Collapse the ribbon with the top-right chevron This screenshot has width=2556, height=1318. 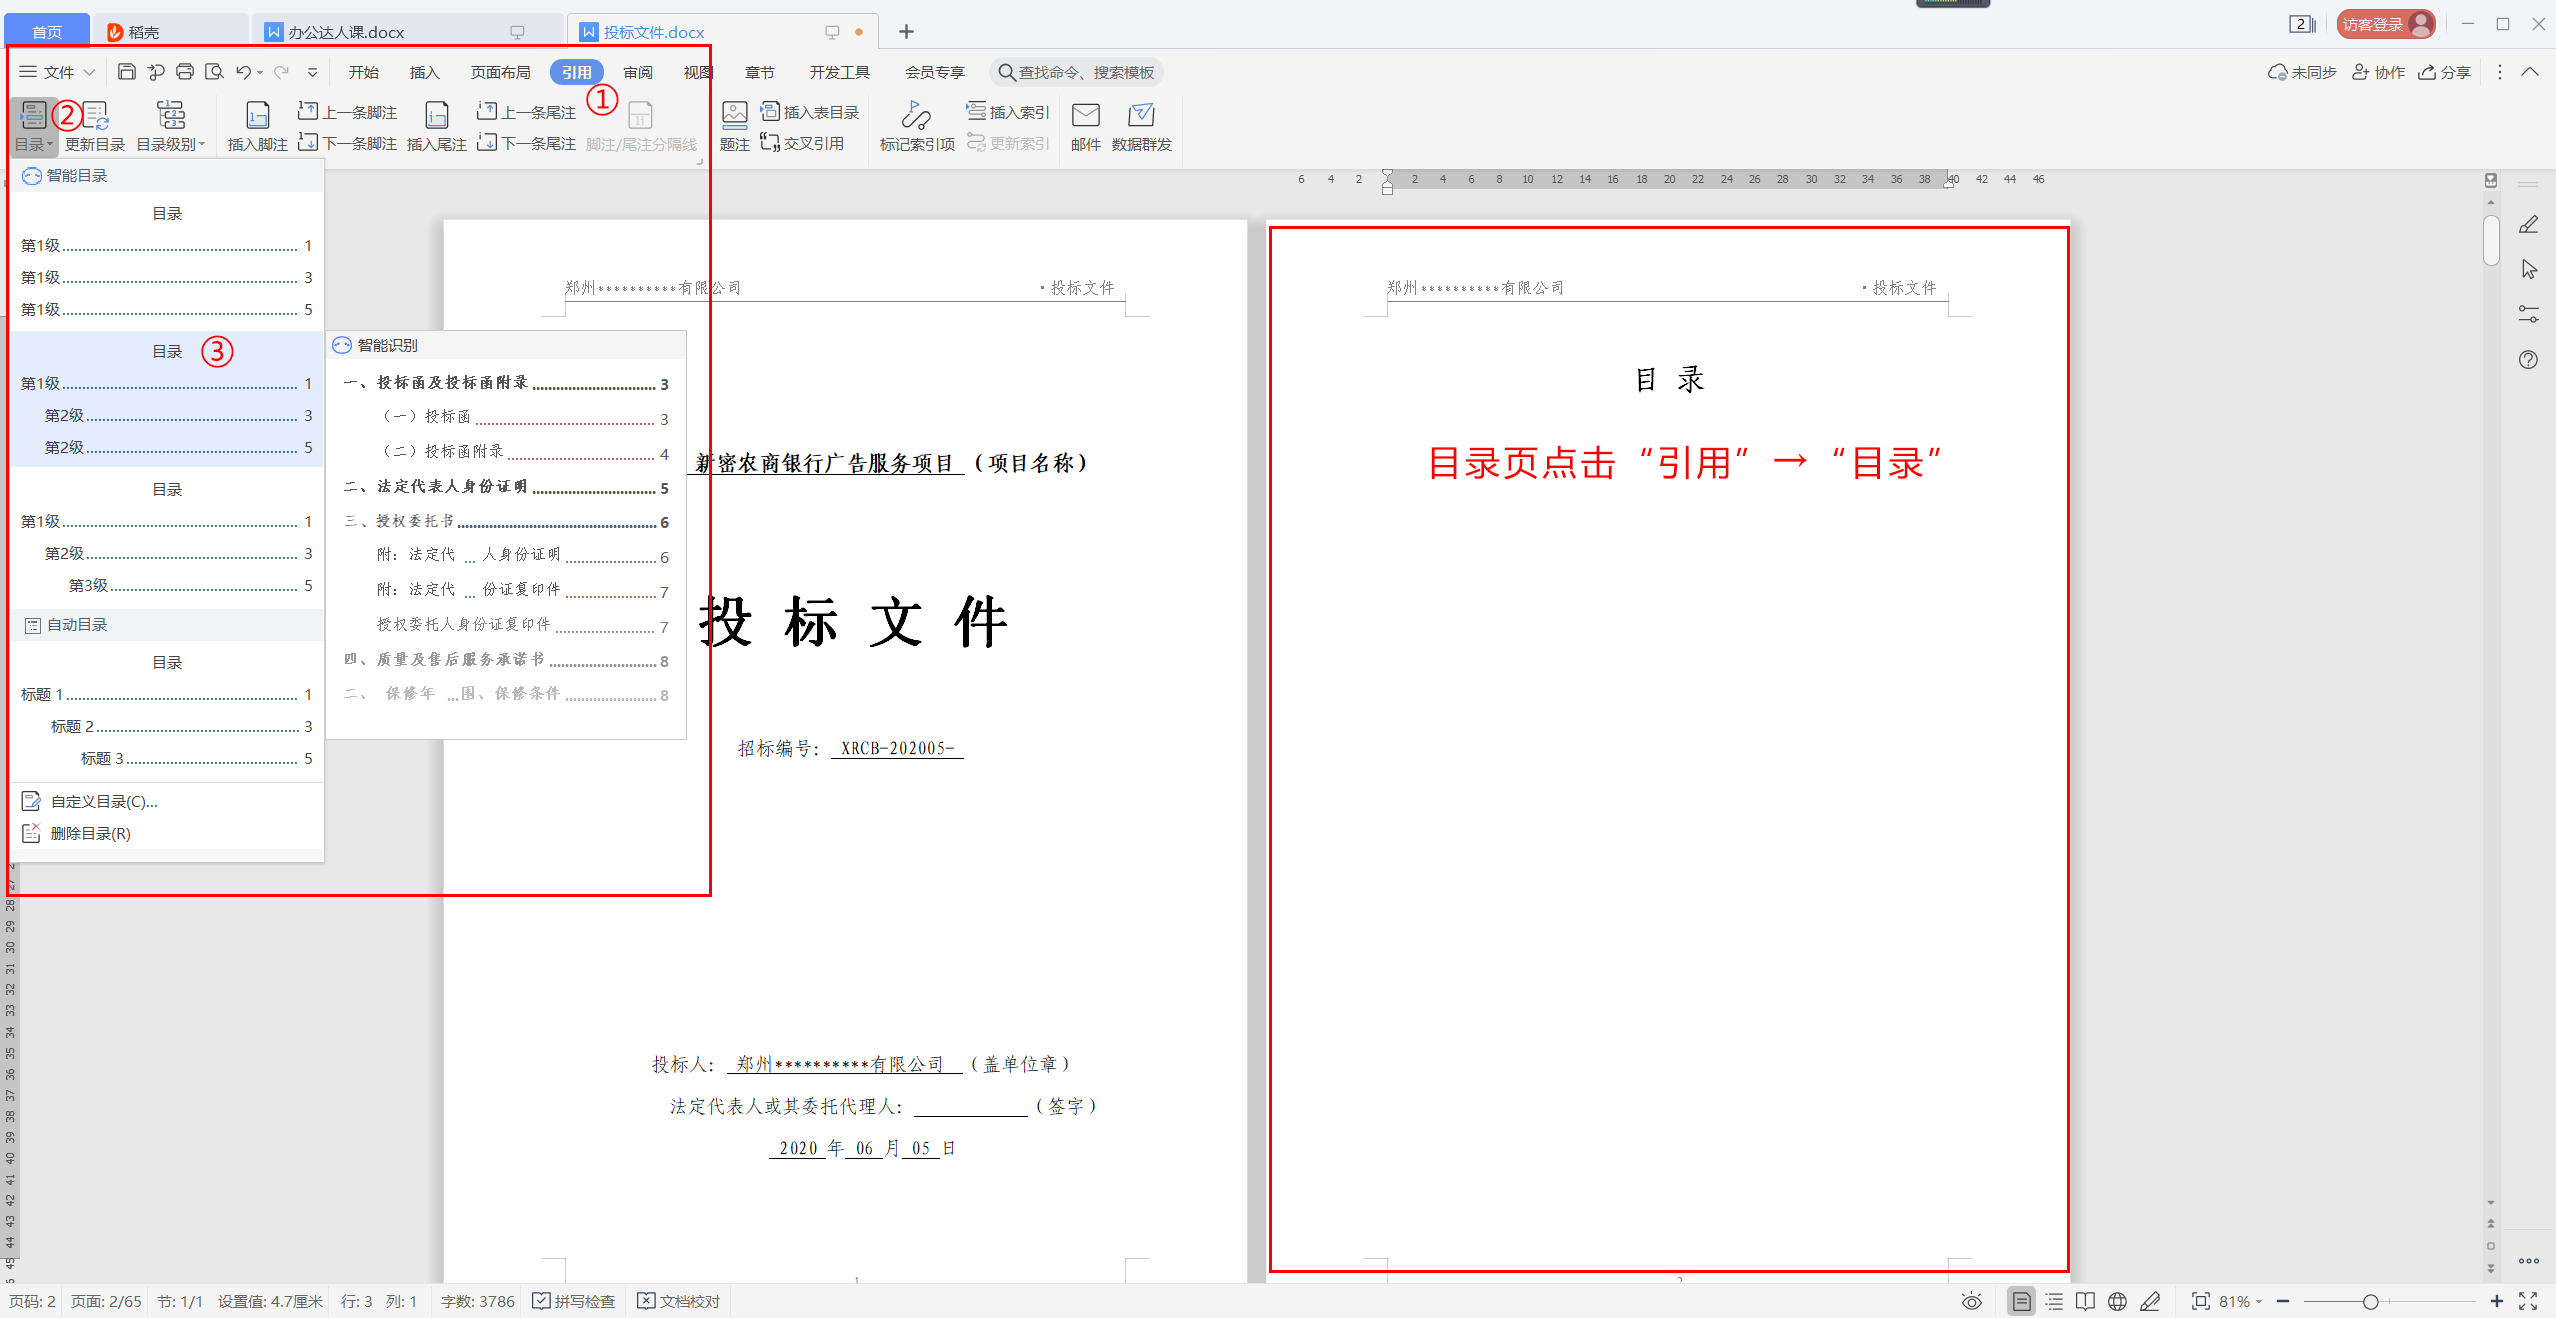click(x=2530, y=72)
